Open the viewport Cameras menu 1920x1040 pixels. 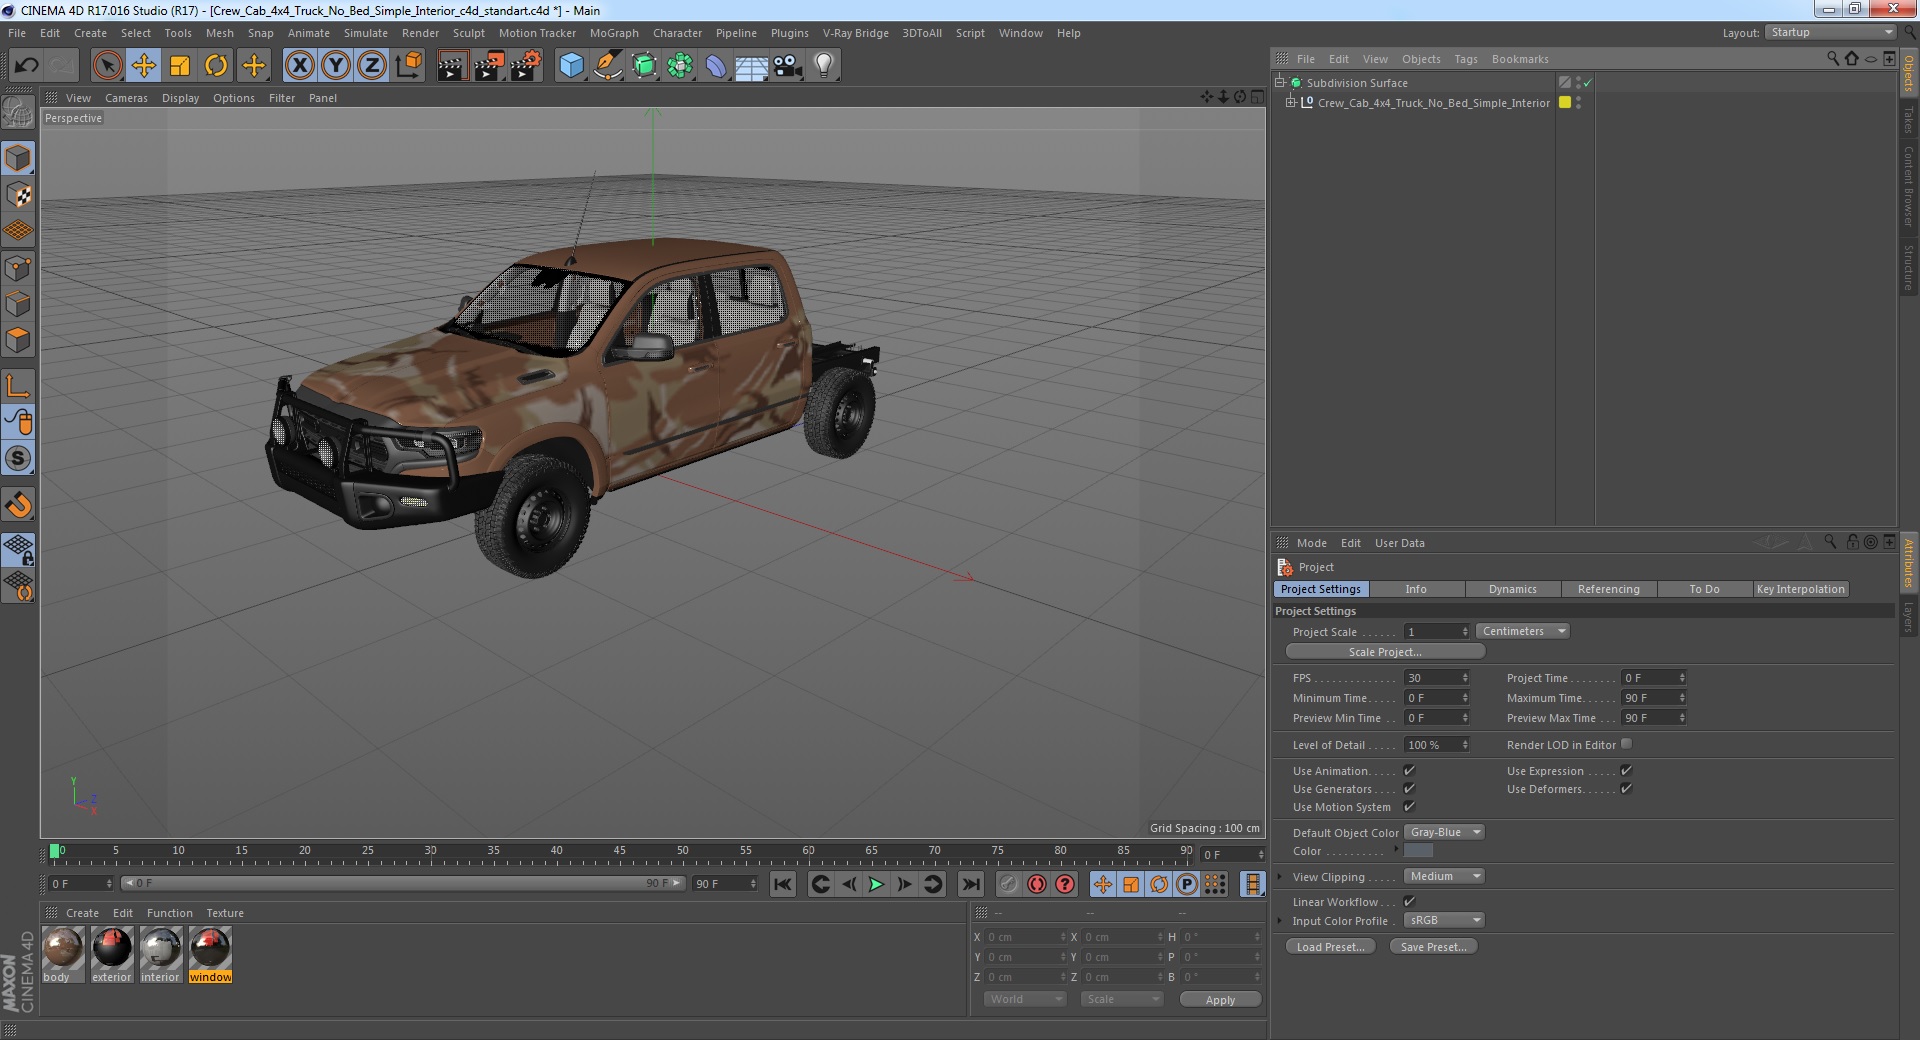(x=126, y=98)
